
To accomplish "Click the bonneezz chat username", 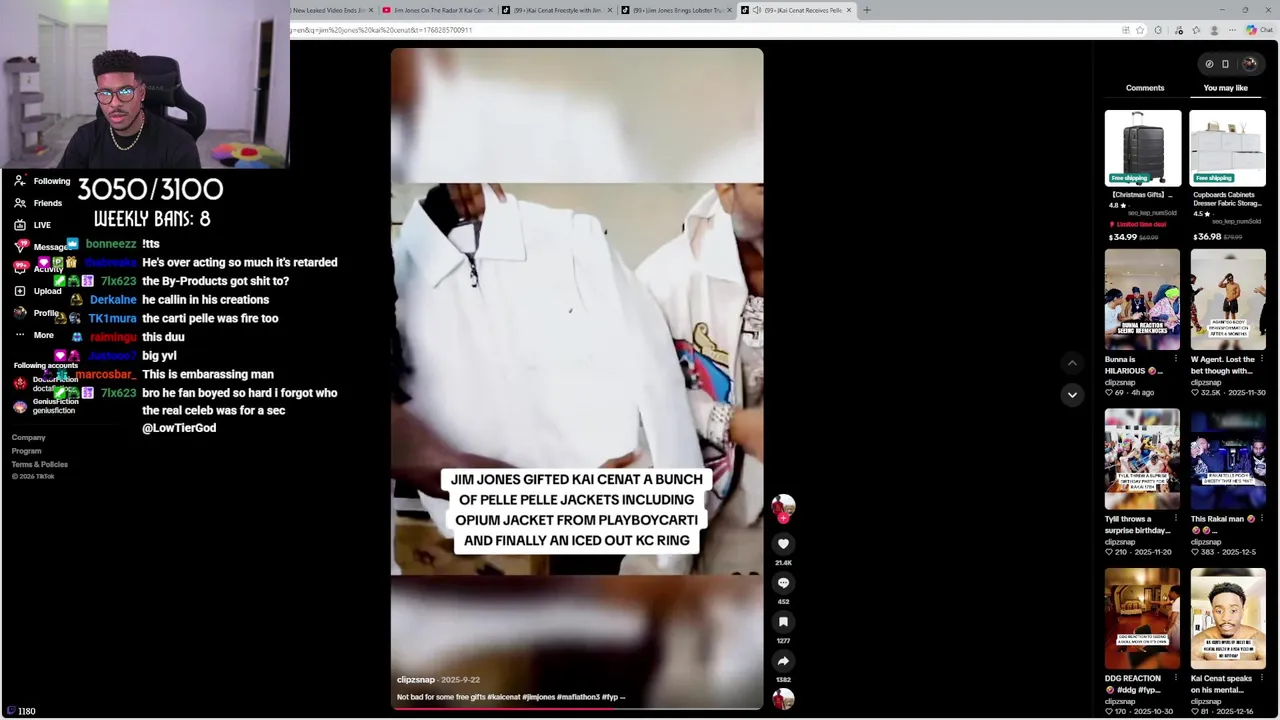I will pyautogui.click(x=111, y=244).
